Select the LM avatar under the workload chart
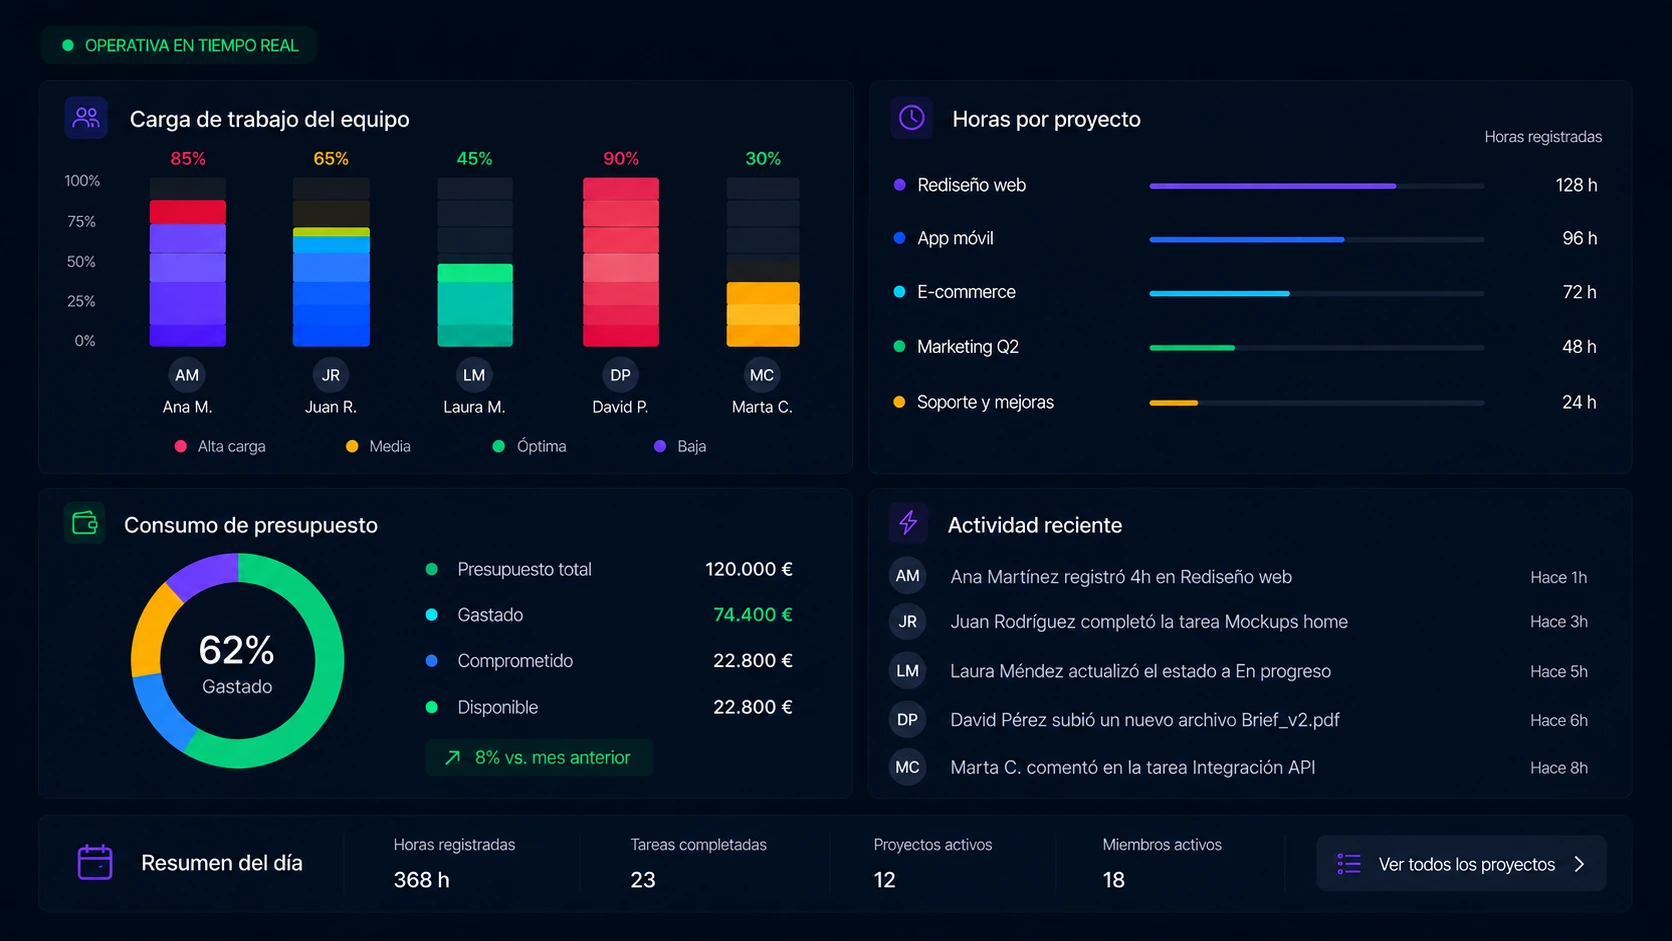This screenshot has height=941, width=1672. (474, 375)
